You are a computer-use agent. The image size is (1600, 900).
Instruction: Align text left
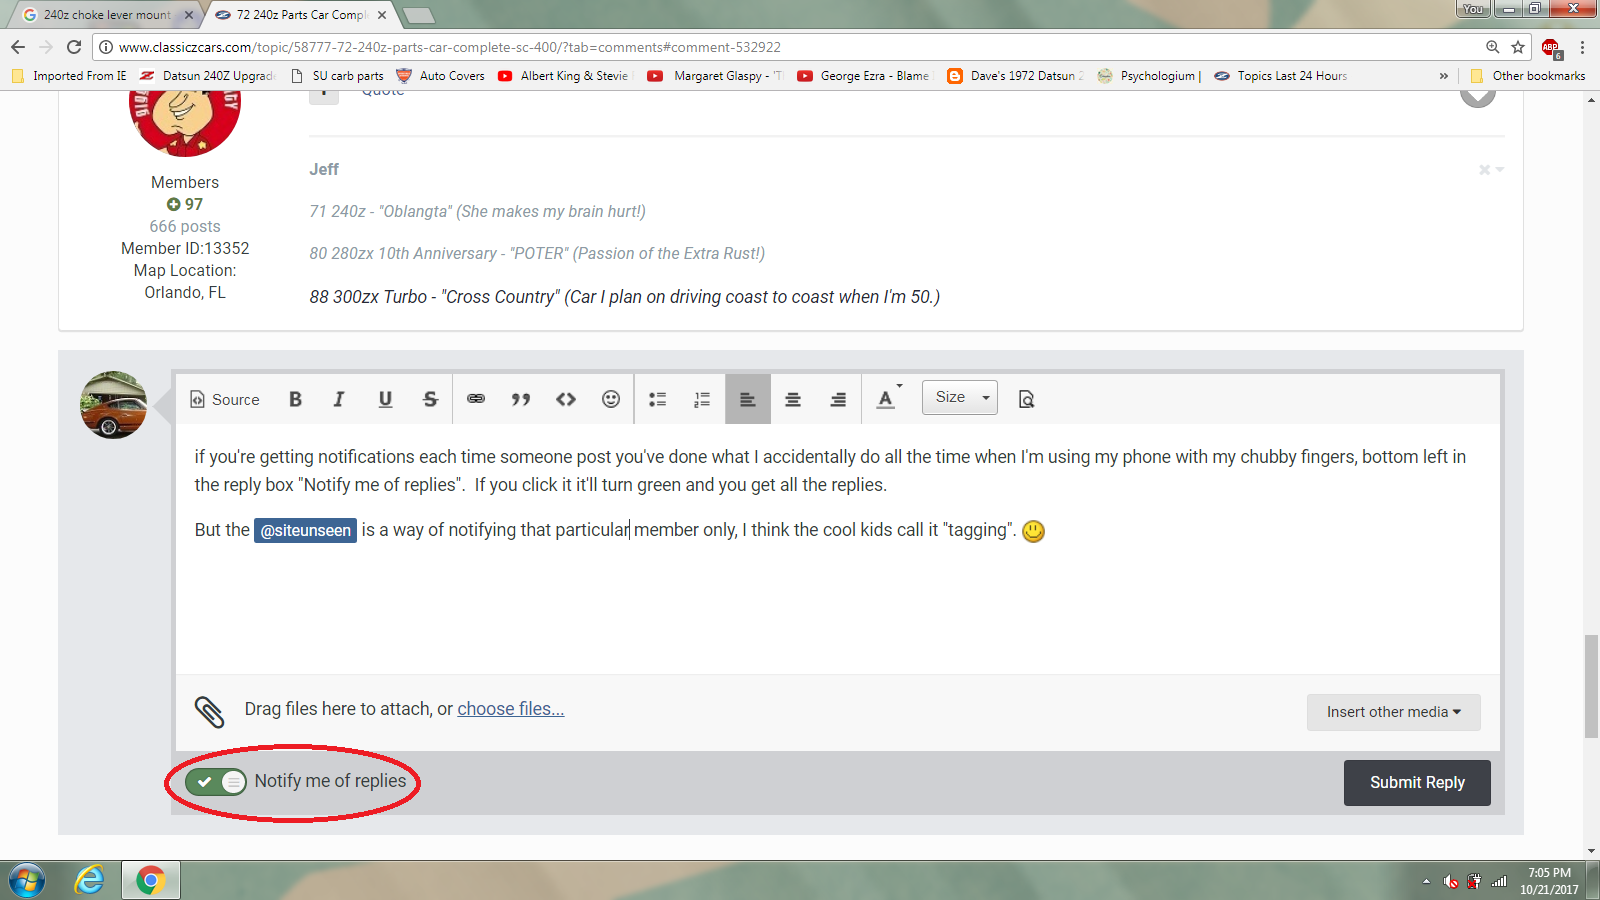click(x=748, y=399)
